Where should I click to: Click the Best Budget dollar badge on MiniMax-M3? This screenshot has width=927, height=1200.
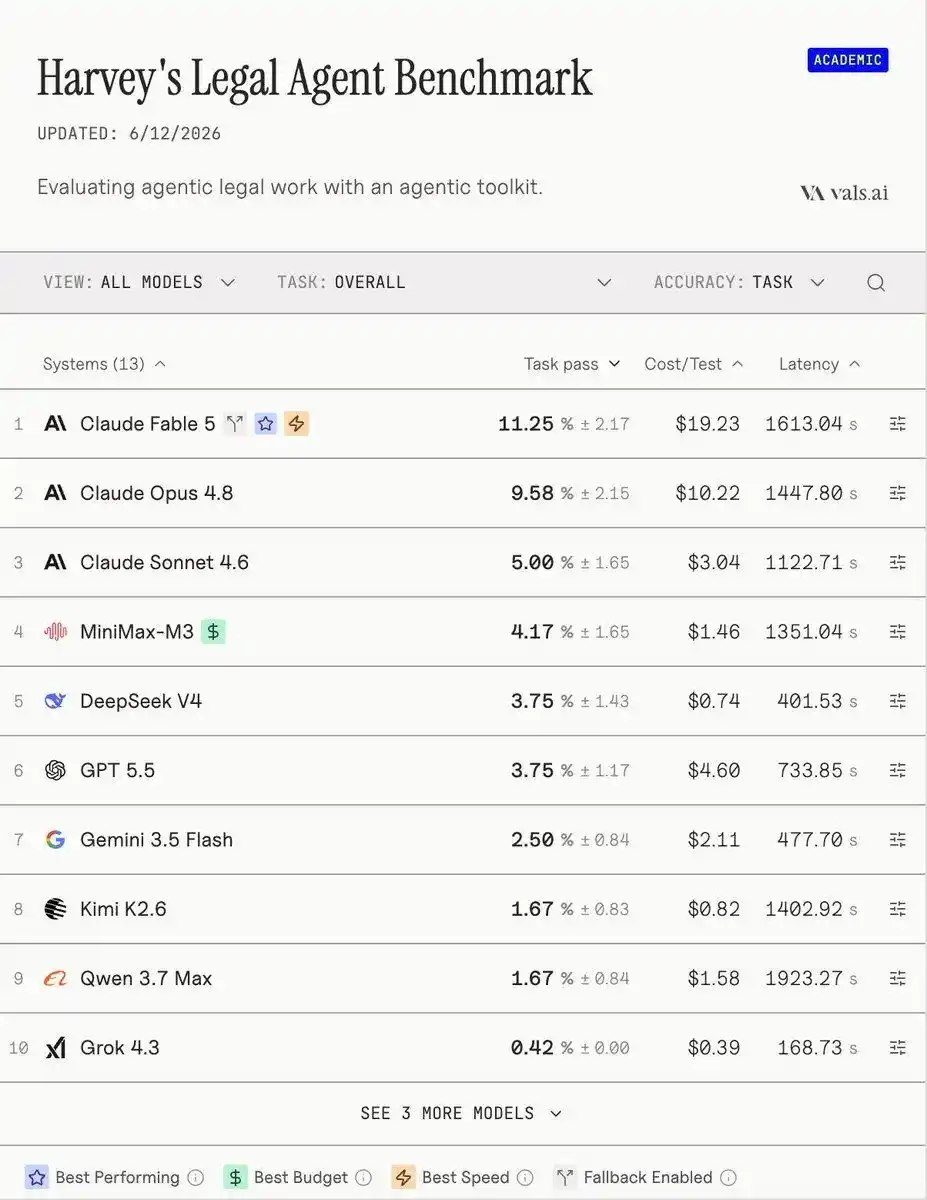[x=213, y=631]
